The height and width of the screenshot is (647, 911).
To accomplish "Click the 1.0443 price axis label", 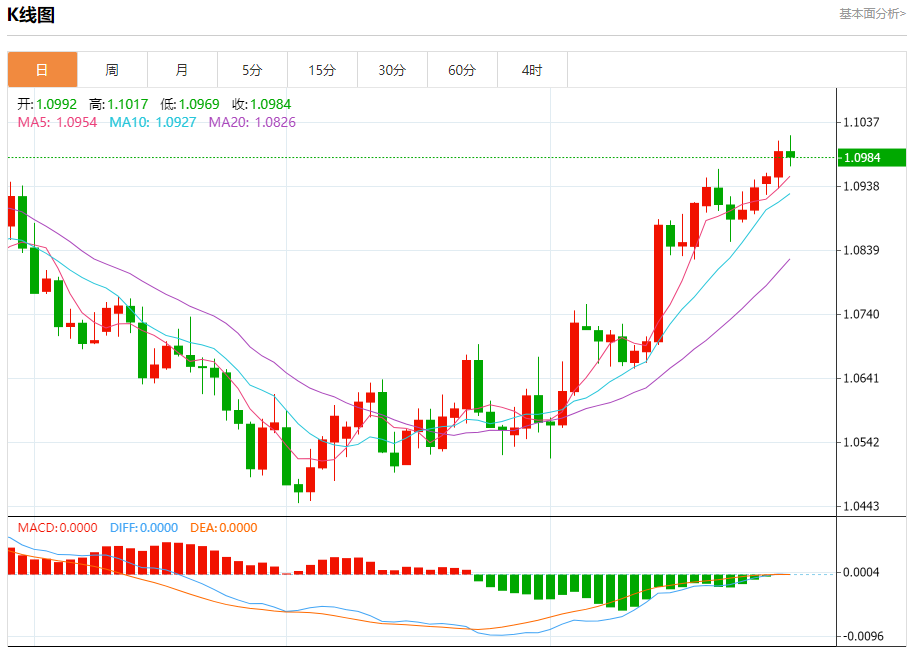I will coord(862,506).
